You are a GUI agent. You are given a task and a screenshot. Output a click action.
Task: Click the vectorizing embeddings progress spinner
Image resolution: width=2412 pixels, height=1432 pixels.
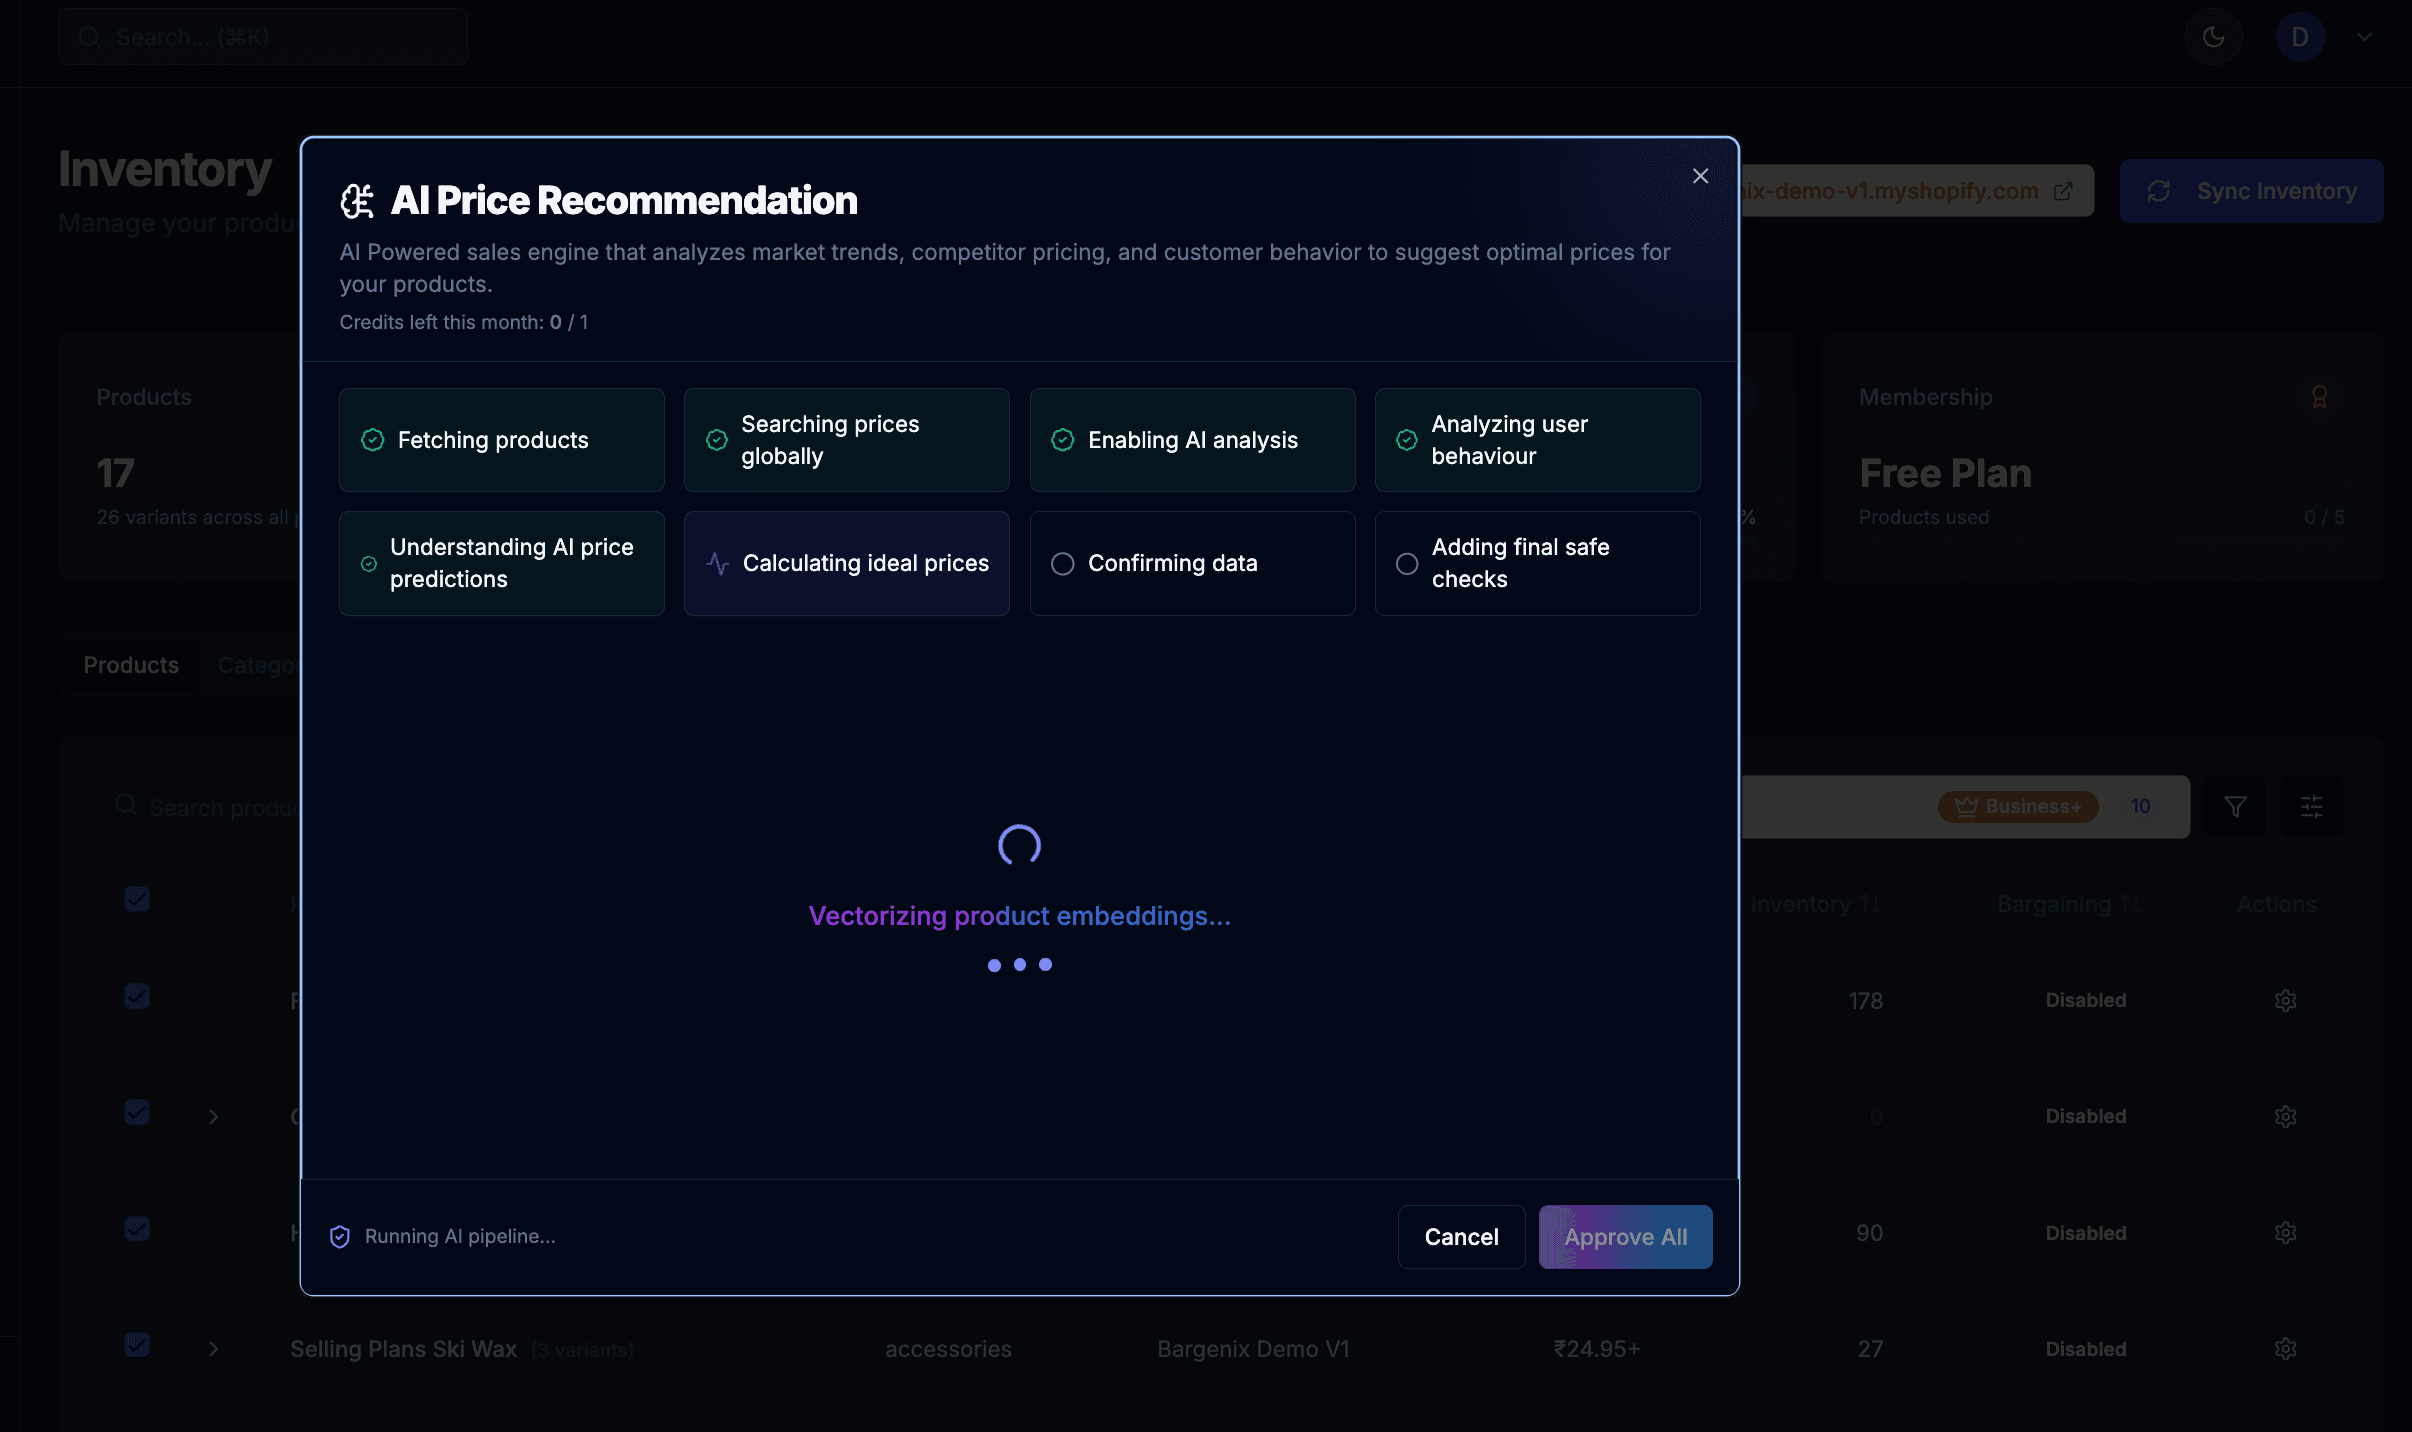1018,845
